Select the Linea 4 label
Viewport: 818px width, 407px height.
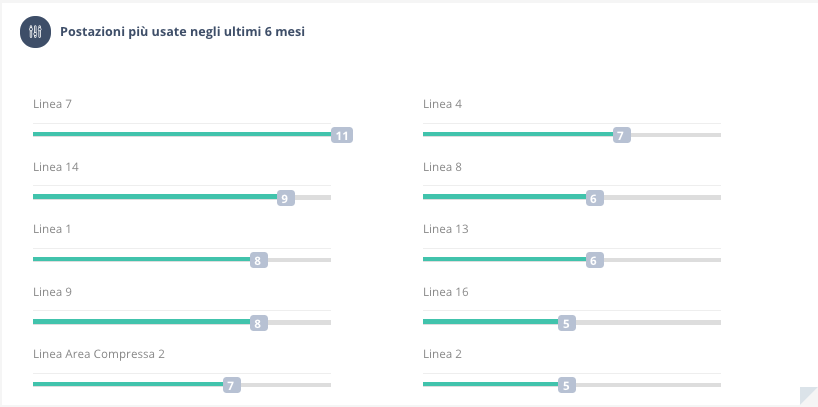tap(442, 104)
